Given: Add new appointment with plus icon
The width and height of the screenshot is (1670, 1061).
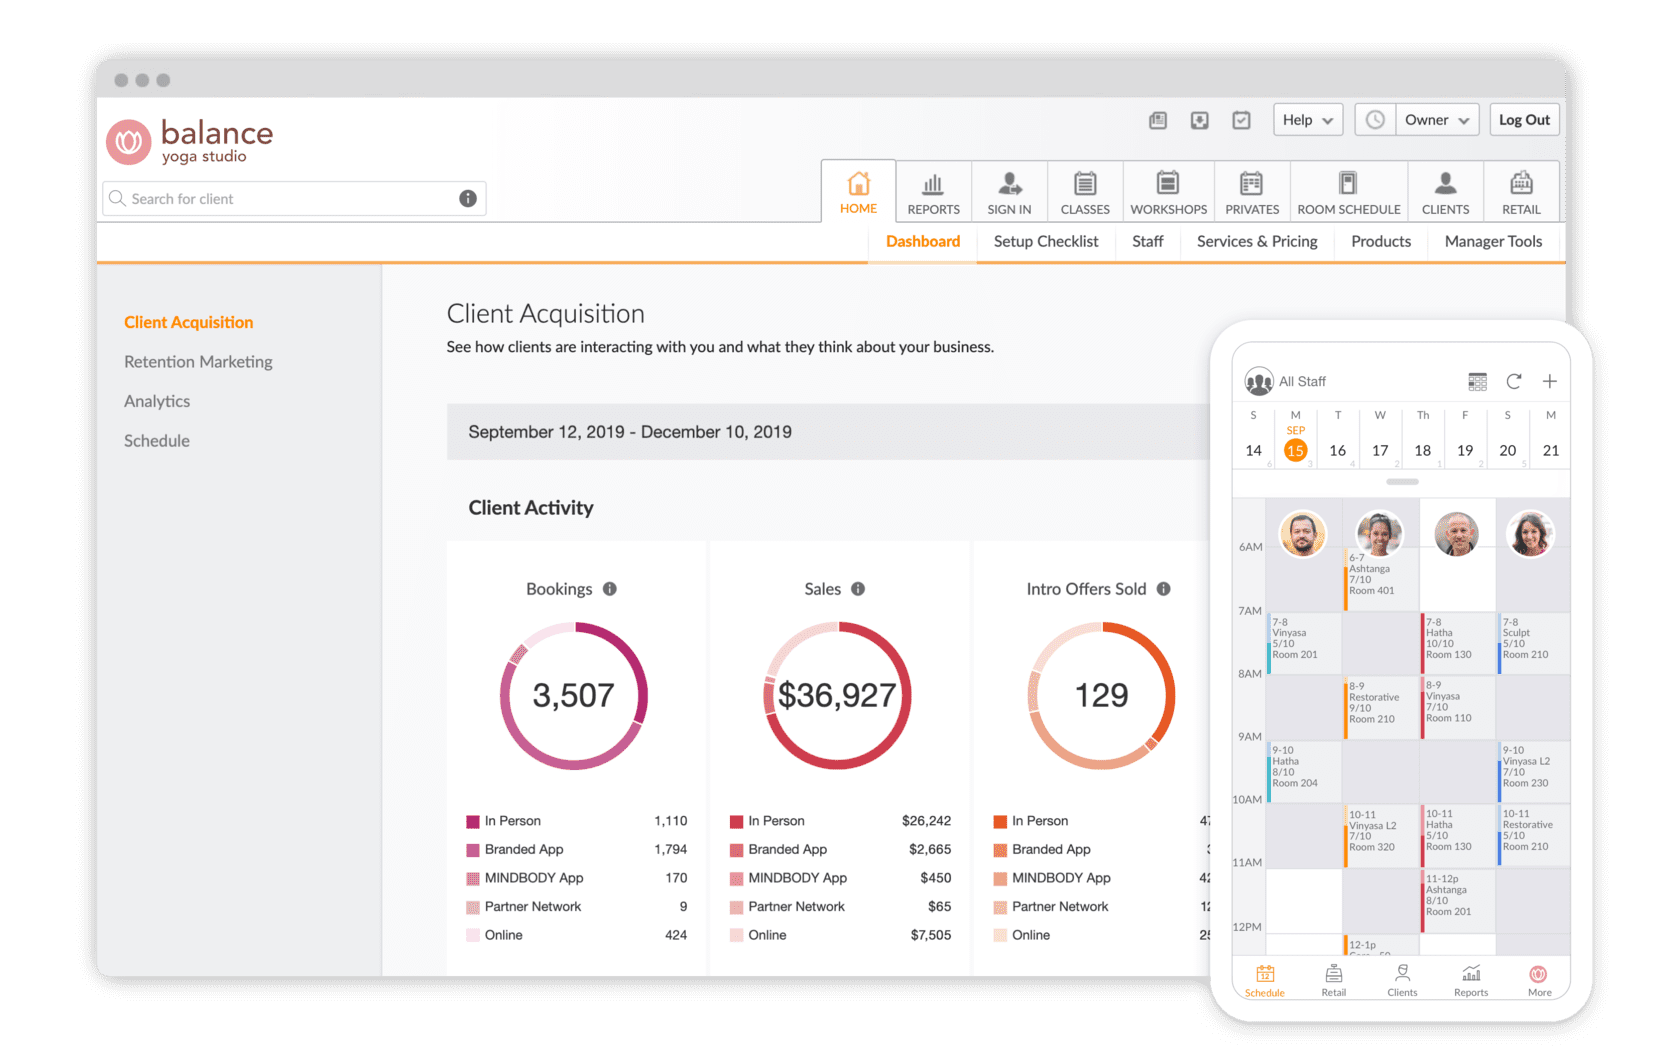Looking at the screenshot, I should [1549, 381].
